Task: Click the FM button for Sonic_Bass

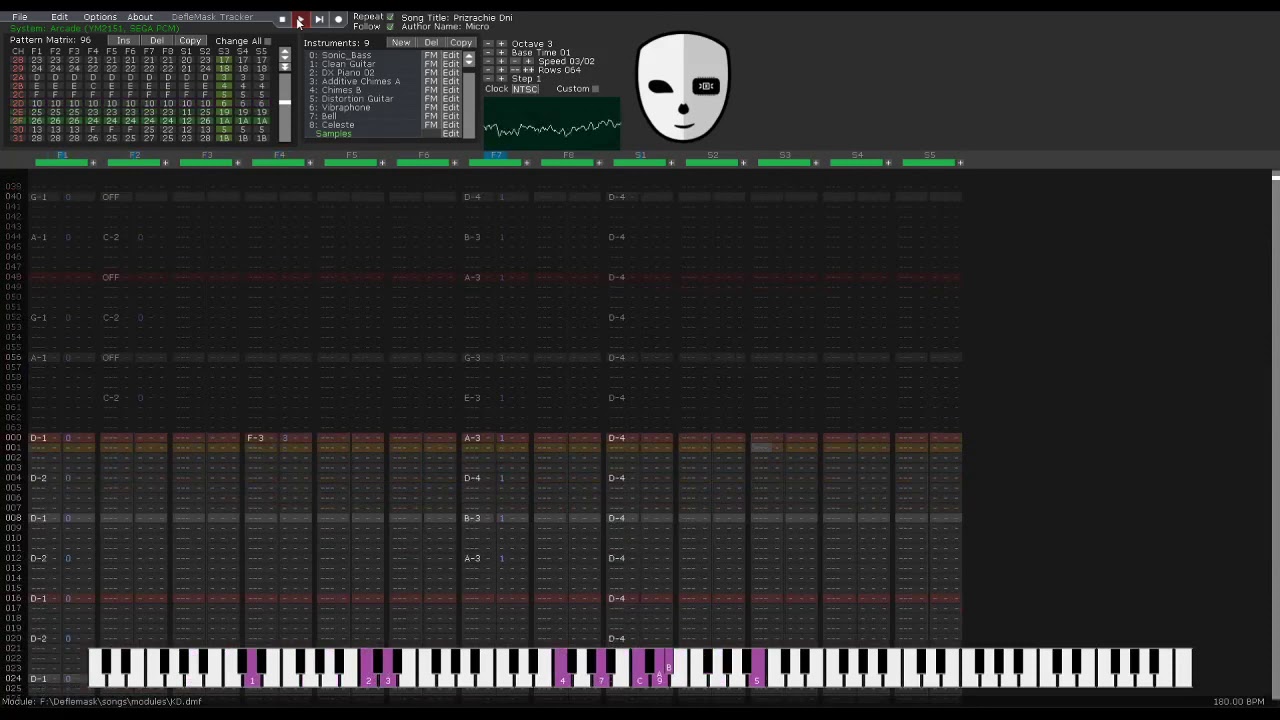Action: point(431,55)
